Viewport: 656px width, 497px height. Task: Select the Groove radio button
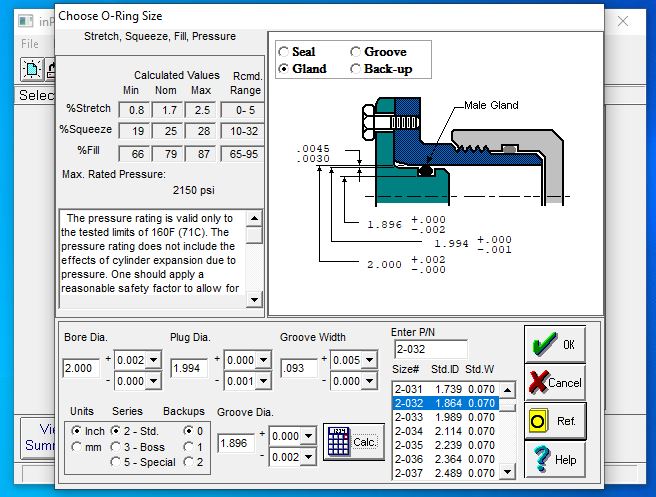(355, 51)
